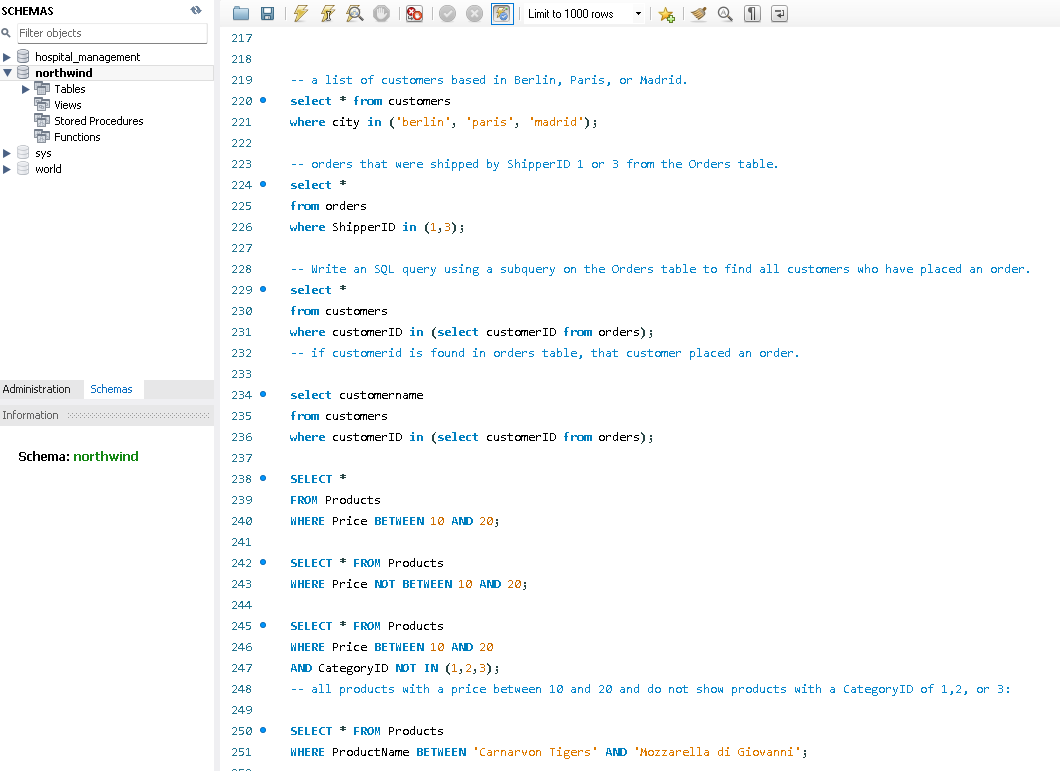The image size is (1060, 771).
Task: Save the script to file
Action: 267,14
